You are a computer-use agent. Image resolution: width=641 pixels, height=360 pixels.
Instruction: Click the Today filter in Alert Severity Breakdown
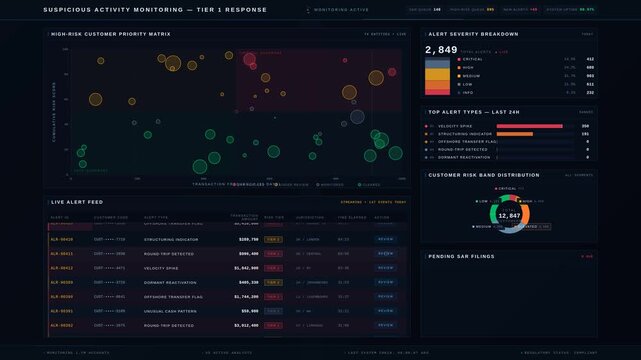pos(587,34)
